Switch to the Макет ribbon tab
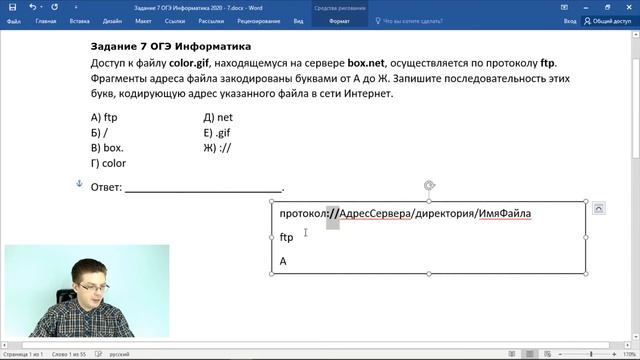640x360 pixels. 143,21
